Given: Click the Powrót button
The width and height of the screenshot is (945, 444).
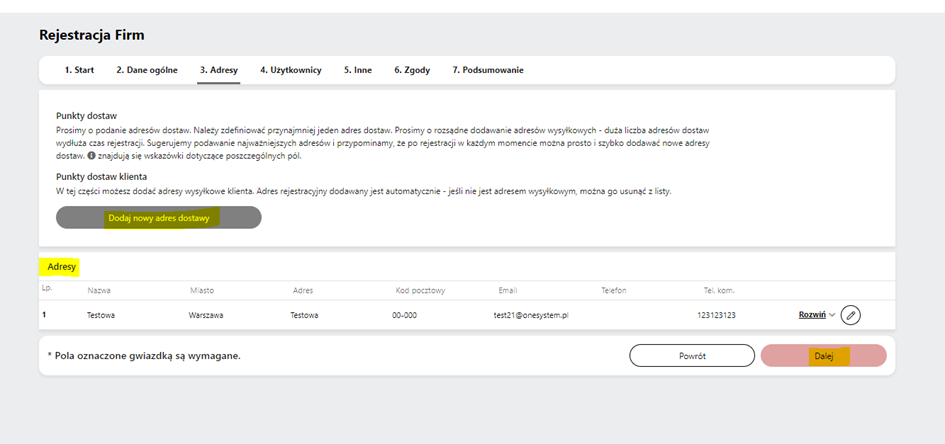Looking at the screenshot, I should coord(691,356).
